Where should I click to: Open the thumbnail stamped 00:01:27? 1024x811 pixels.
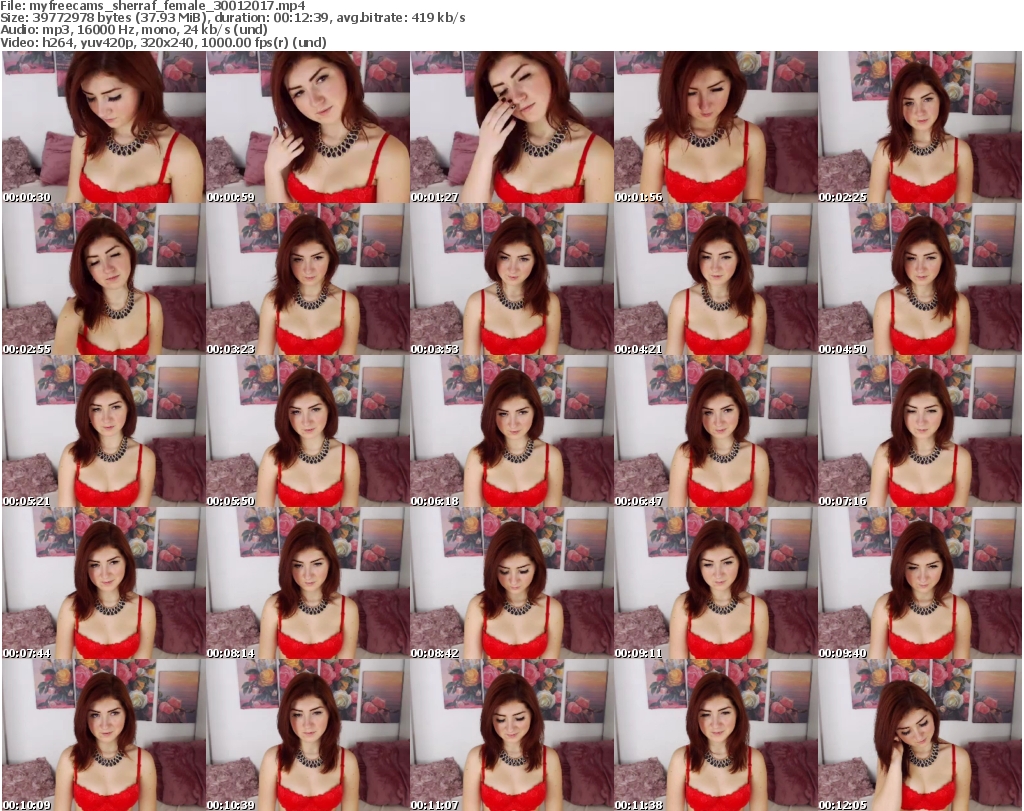tap(511, 127)
